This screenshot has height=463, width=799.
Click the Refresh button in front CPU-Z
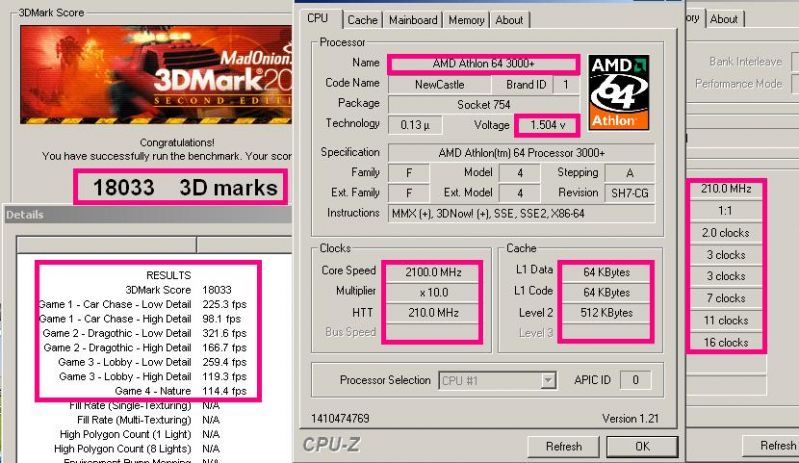pyautogui.click(x=564, y=447)
